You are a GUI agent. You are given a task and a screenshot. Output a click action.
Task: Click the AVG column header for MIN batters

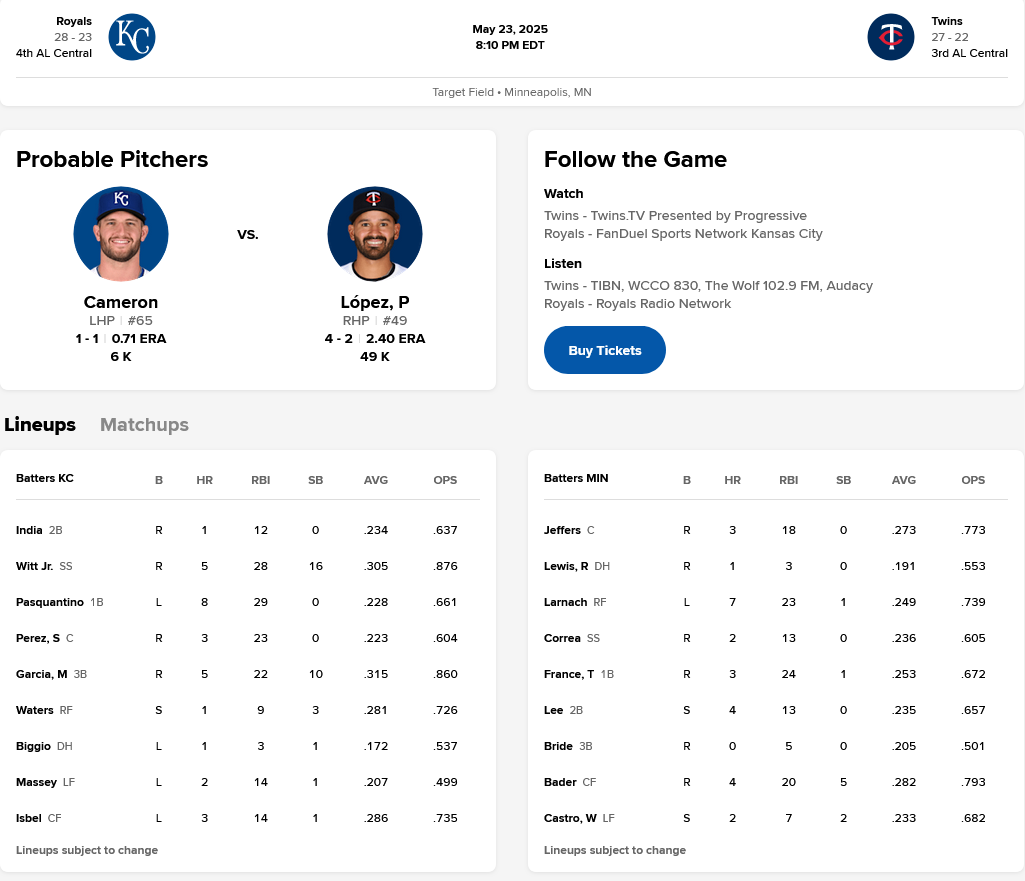coord(904,480)
